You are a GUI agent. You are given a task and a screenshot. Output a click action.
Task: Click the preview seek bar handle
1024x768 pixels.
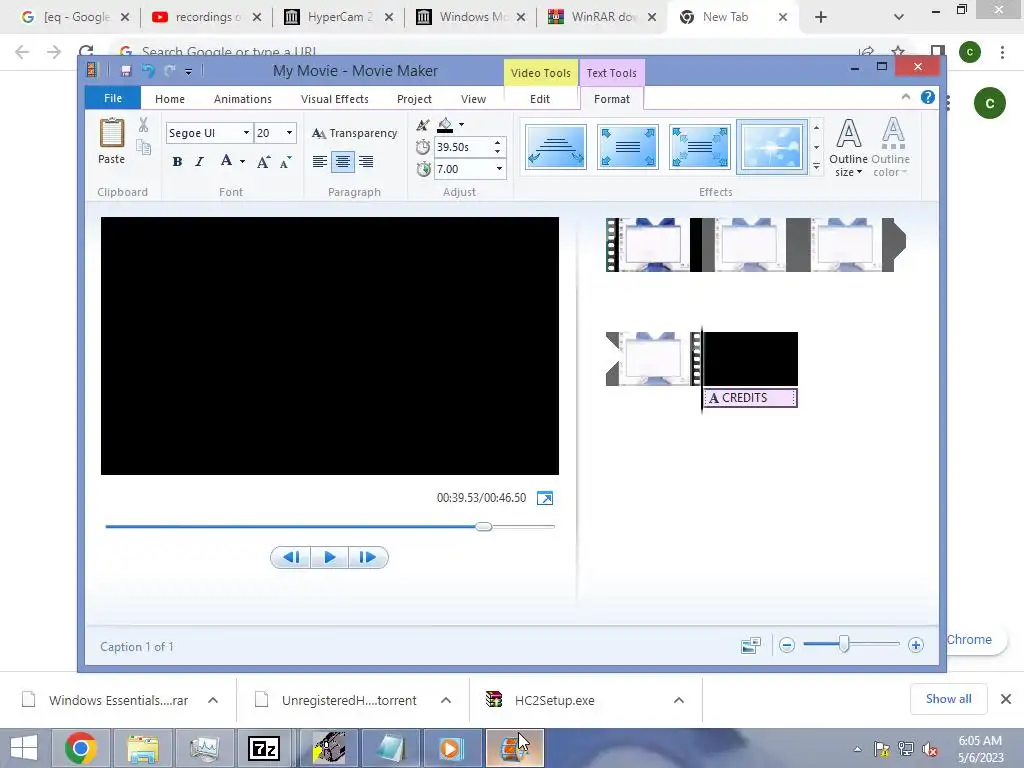(483, 526)
